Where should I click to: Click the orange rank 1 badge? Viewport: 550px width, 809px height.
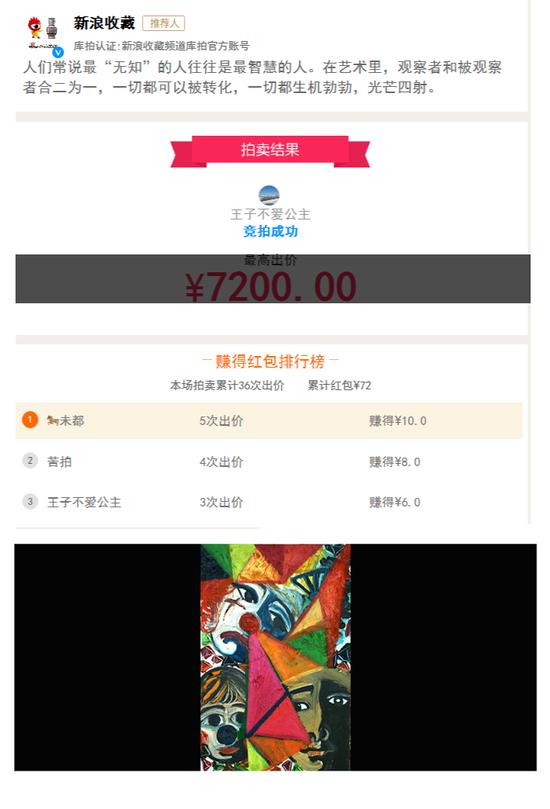pyautogui.click(x=30, y=420)
